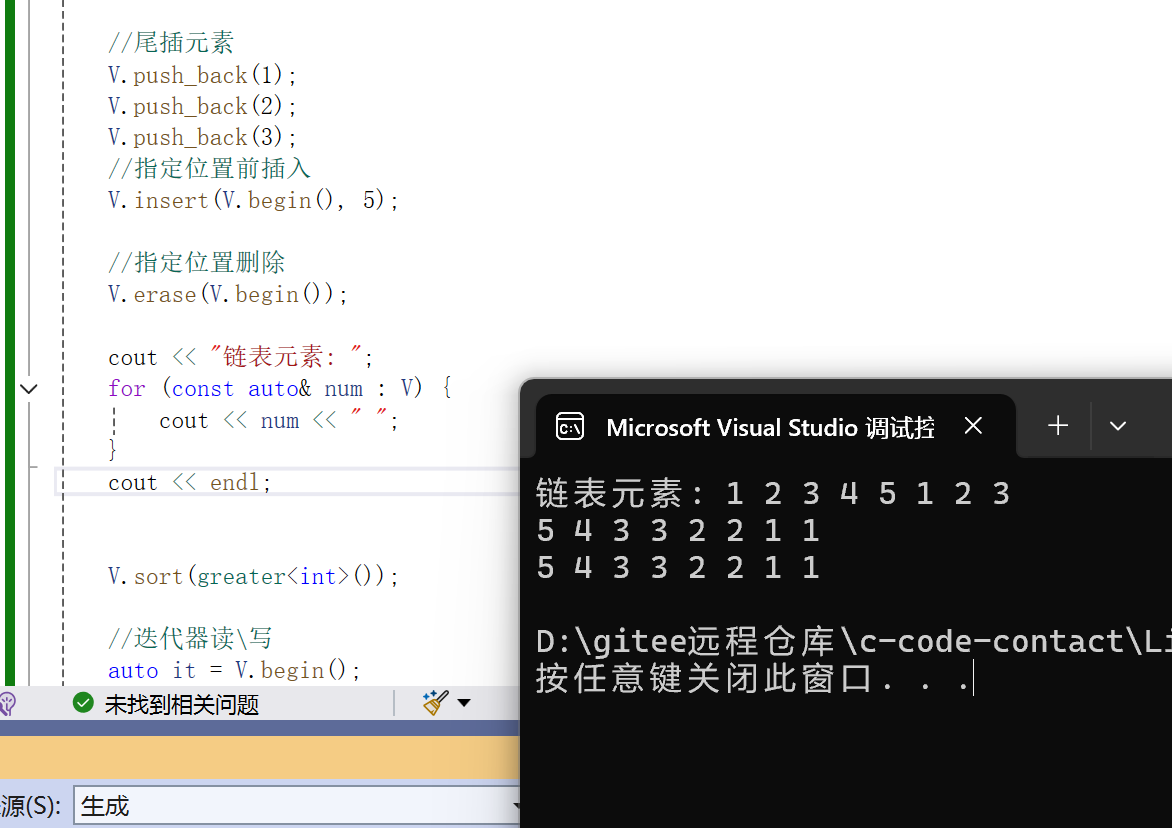
Task: Click the green no-issues checkmark icon
Action: click(83, 702)
